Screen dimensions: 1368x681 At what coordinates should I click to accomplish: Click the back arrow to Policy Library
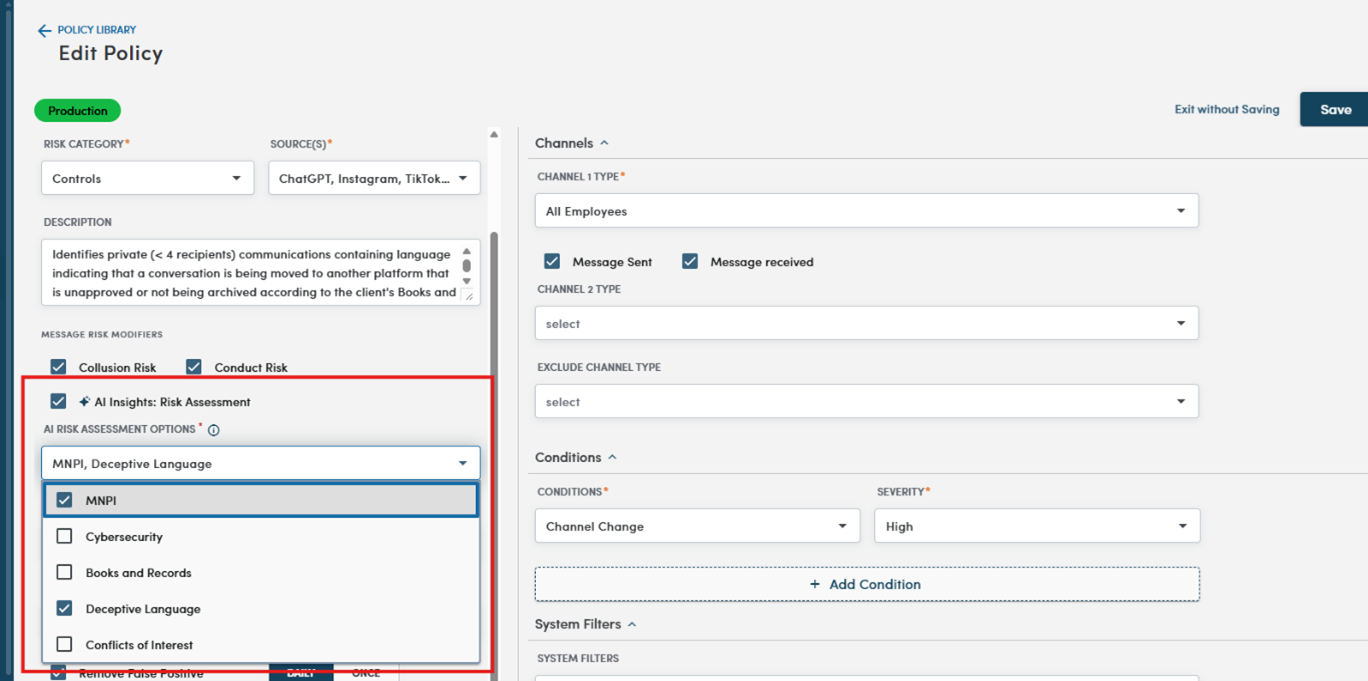pos(44,31)
